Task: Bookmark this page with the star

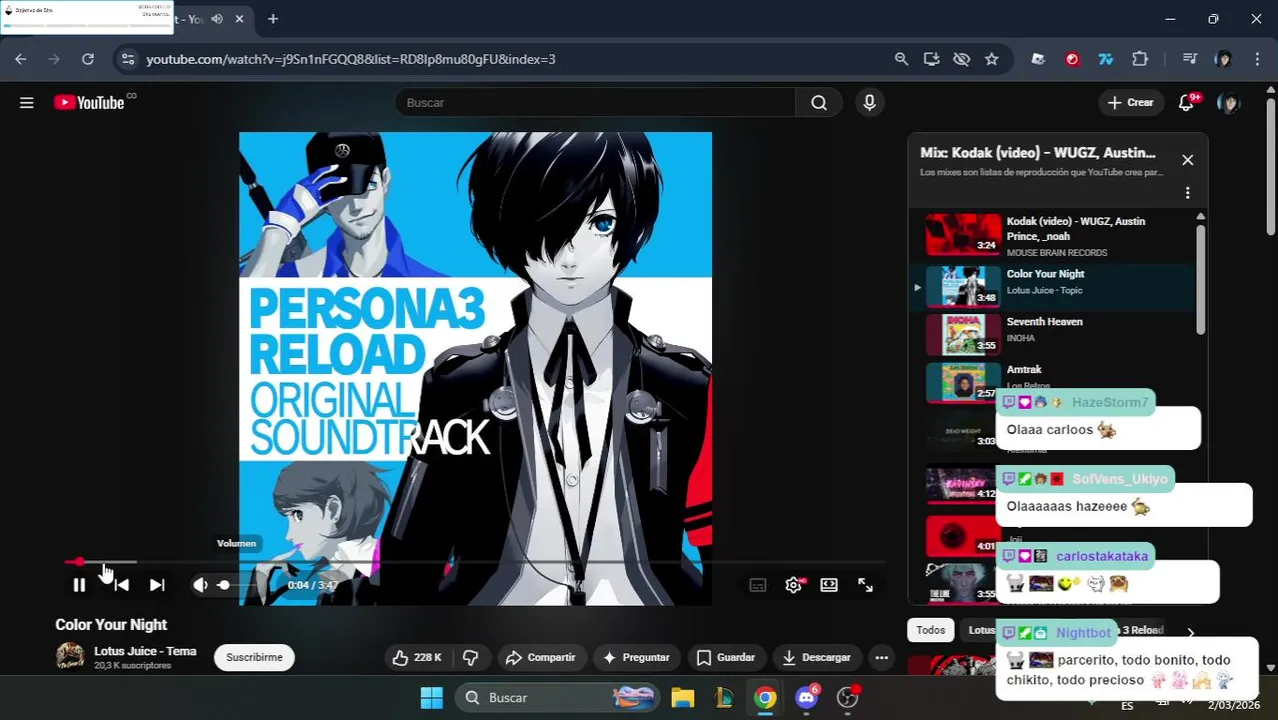Action: pyautogui.click(x=991, y=59)
